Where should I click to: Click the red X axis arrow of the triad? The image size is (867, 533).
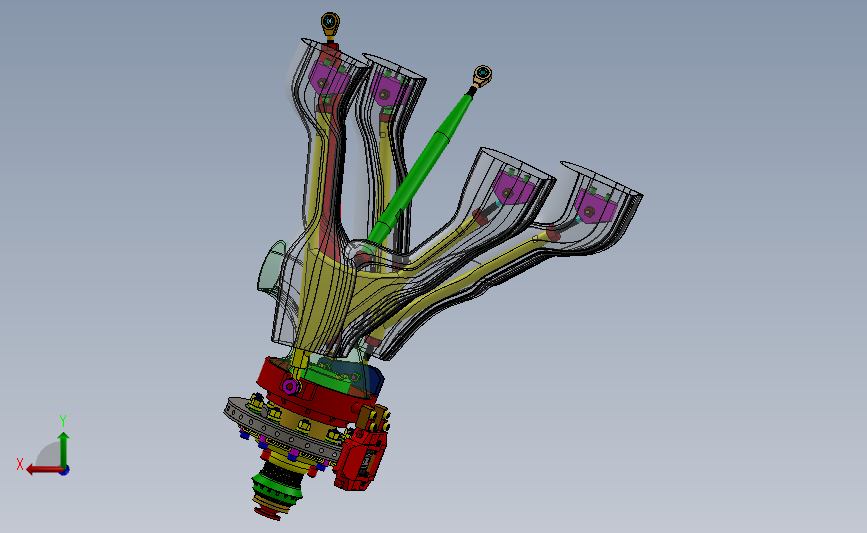(x=43, y=470)
